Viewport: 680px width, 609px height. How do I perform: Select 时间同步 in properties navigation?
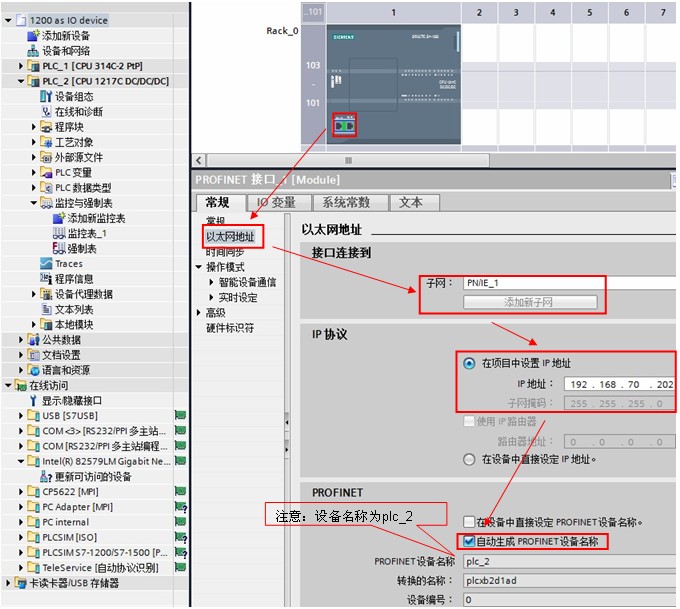225,252
